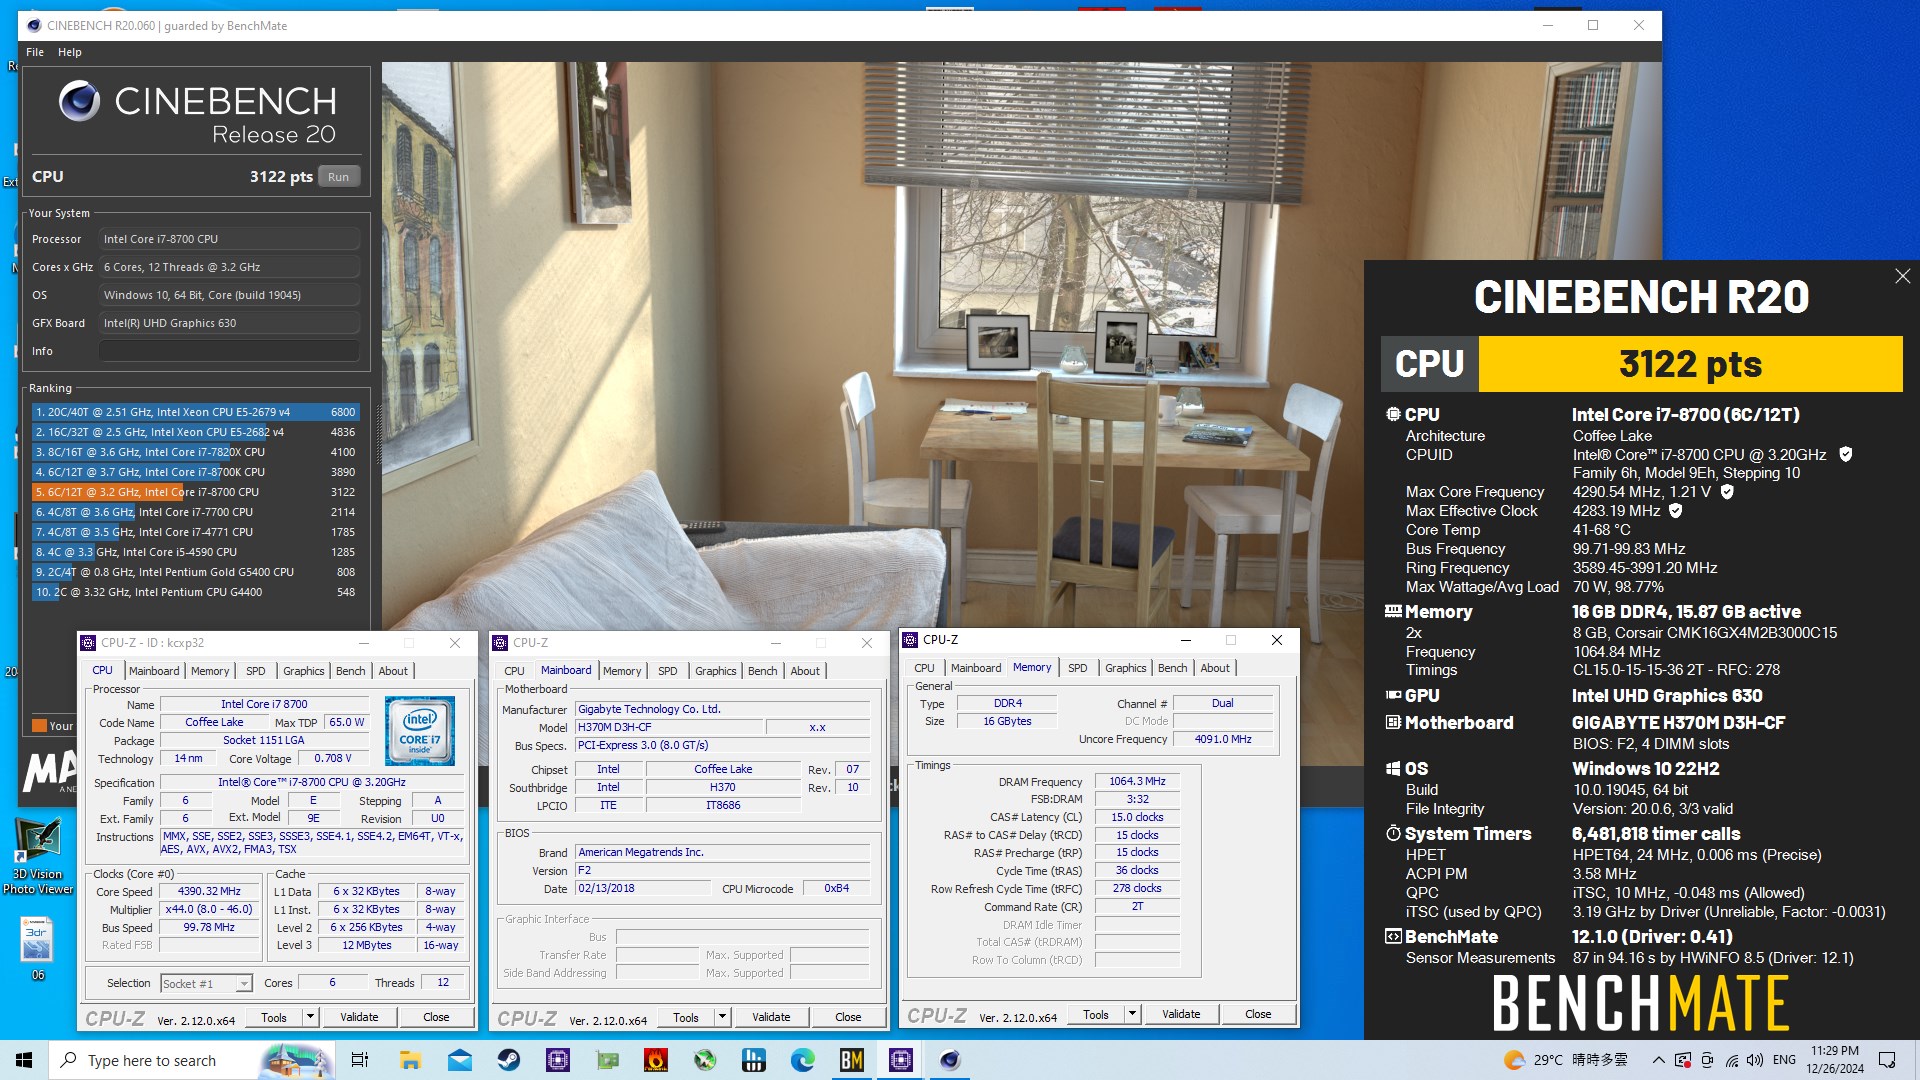
Task: Open the SPD tab in the right CPU-Z window
Action: [1078, 668]
